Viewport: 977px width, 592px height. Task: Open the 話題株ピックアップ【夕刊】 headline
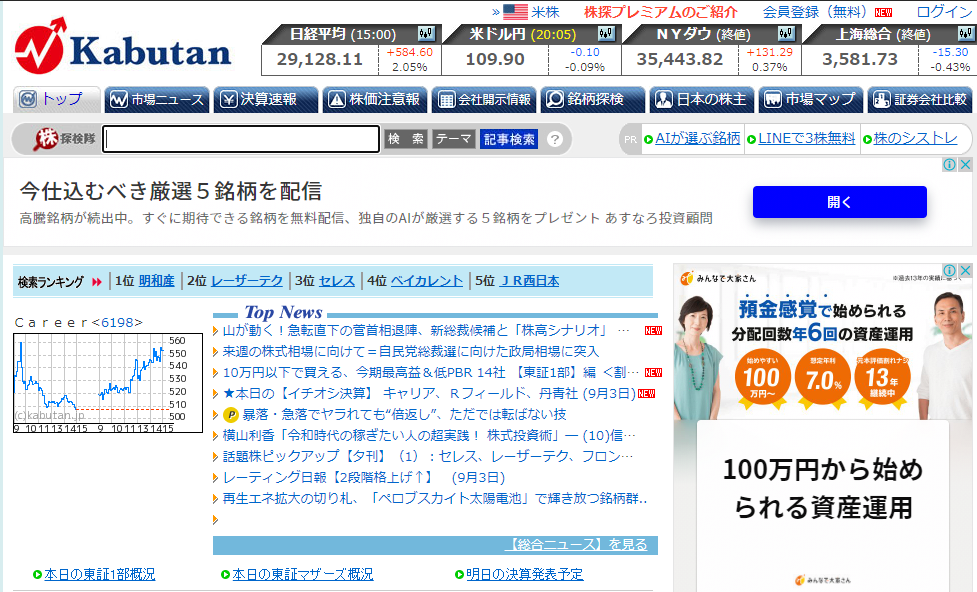[428, 457]
